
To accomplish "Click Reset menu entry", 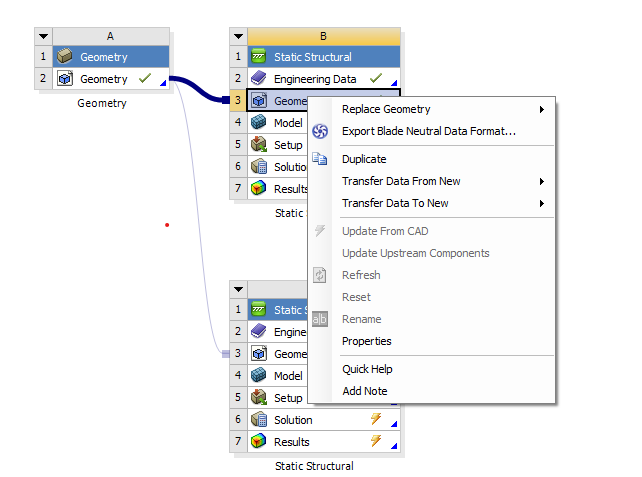I will pos(432,297).
